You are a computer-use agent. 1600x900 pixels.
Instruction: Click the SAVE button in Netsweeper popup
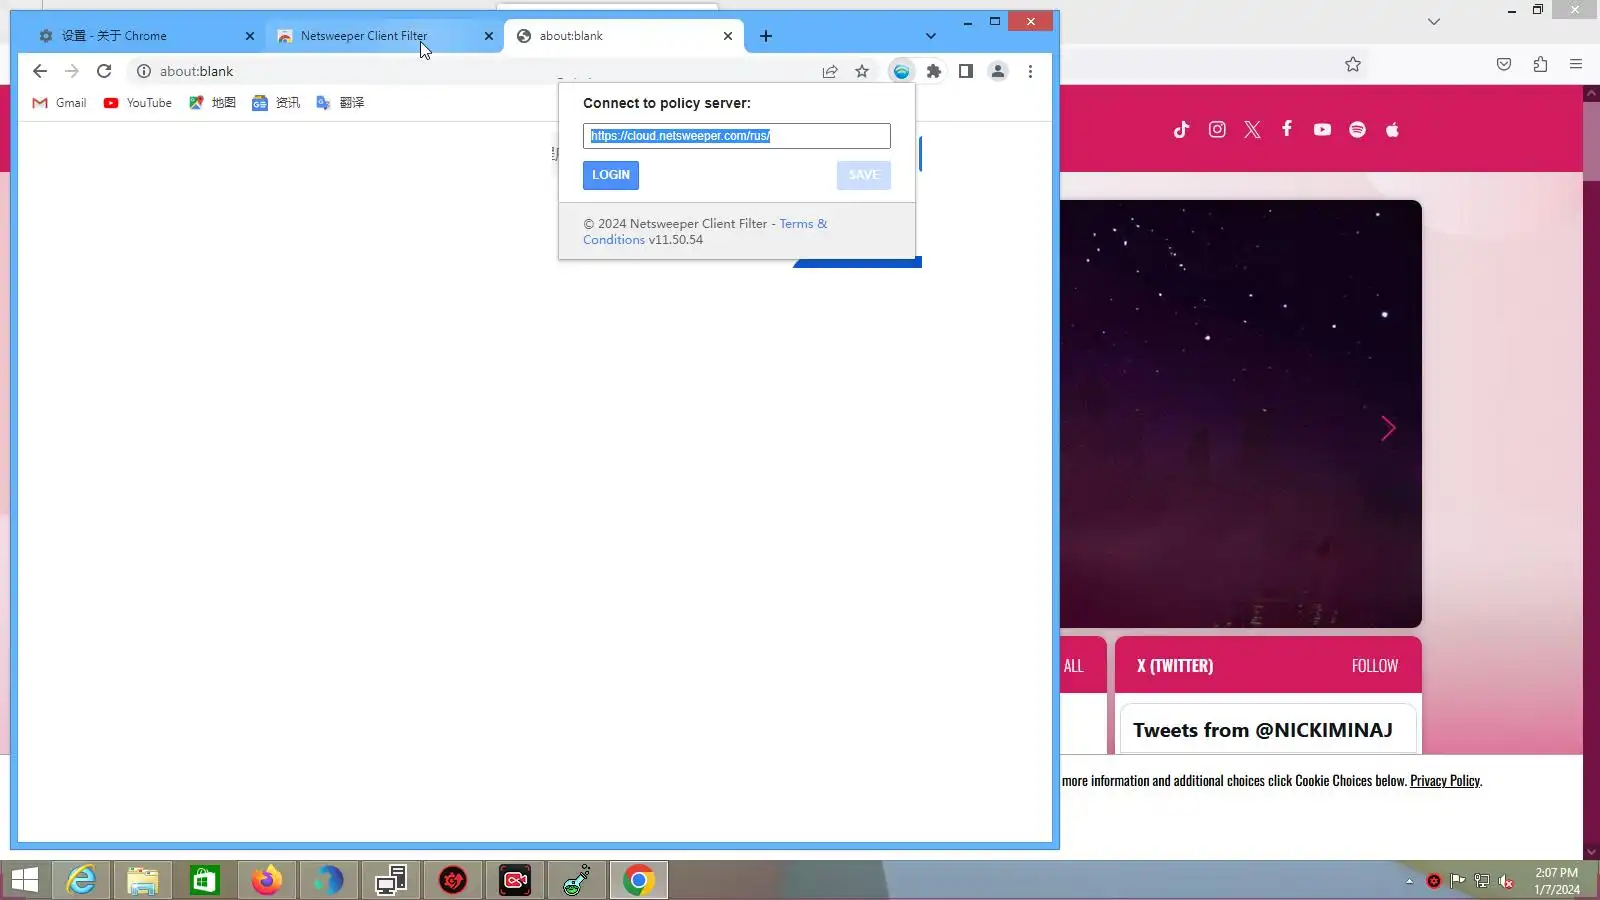[864, 175]
